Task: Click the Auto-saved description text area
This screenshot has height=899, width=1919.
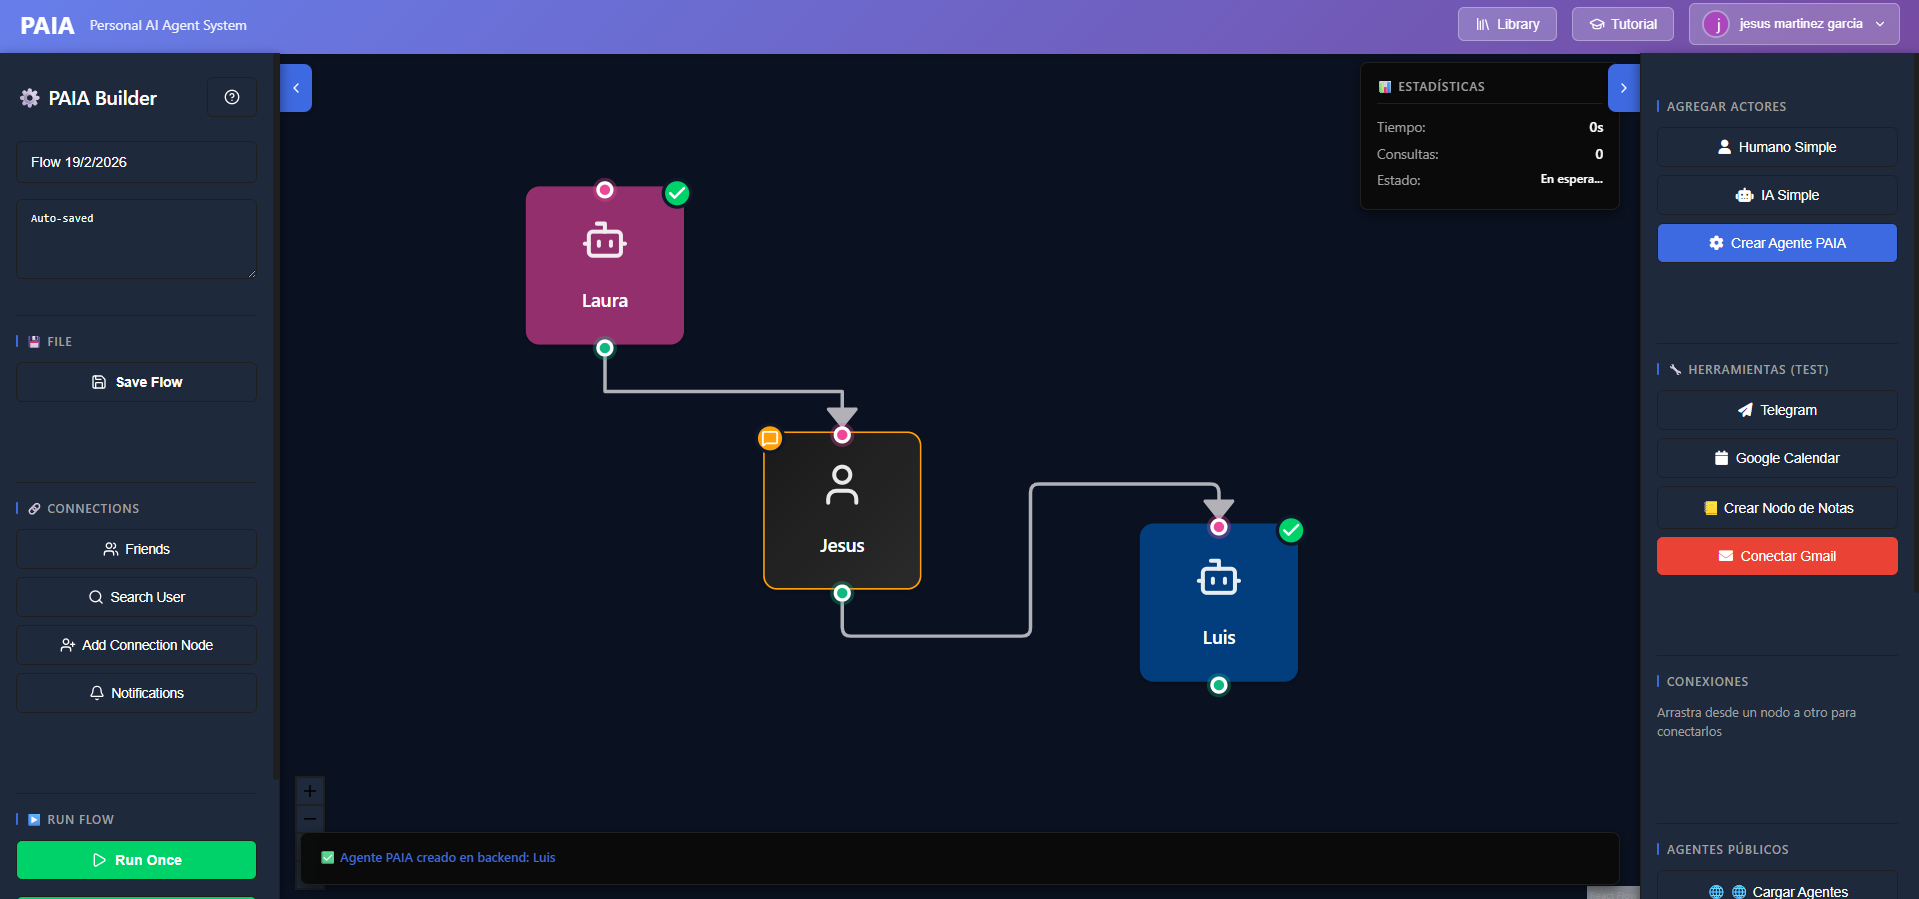Action: pyautogui.click(x=136, y=239)
